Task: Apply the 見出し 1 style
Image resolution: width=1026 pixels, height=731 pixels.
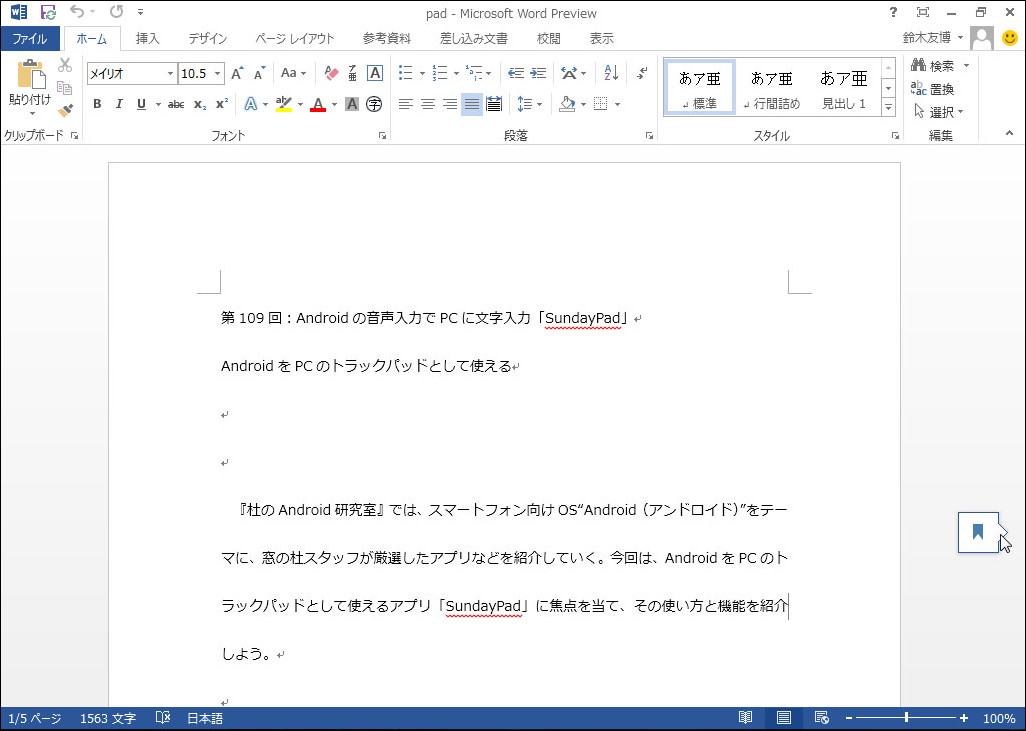Action: point(843,87)
